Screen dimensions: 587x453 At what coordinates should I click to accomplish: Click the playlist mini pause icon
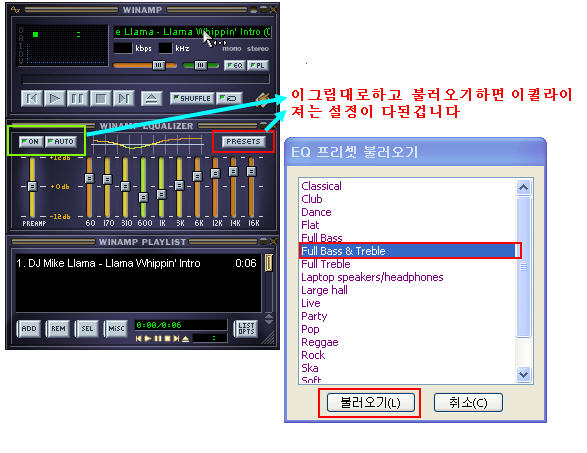pyautogui.click(x=158, y=339)
